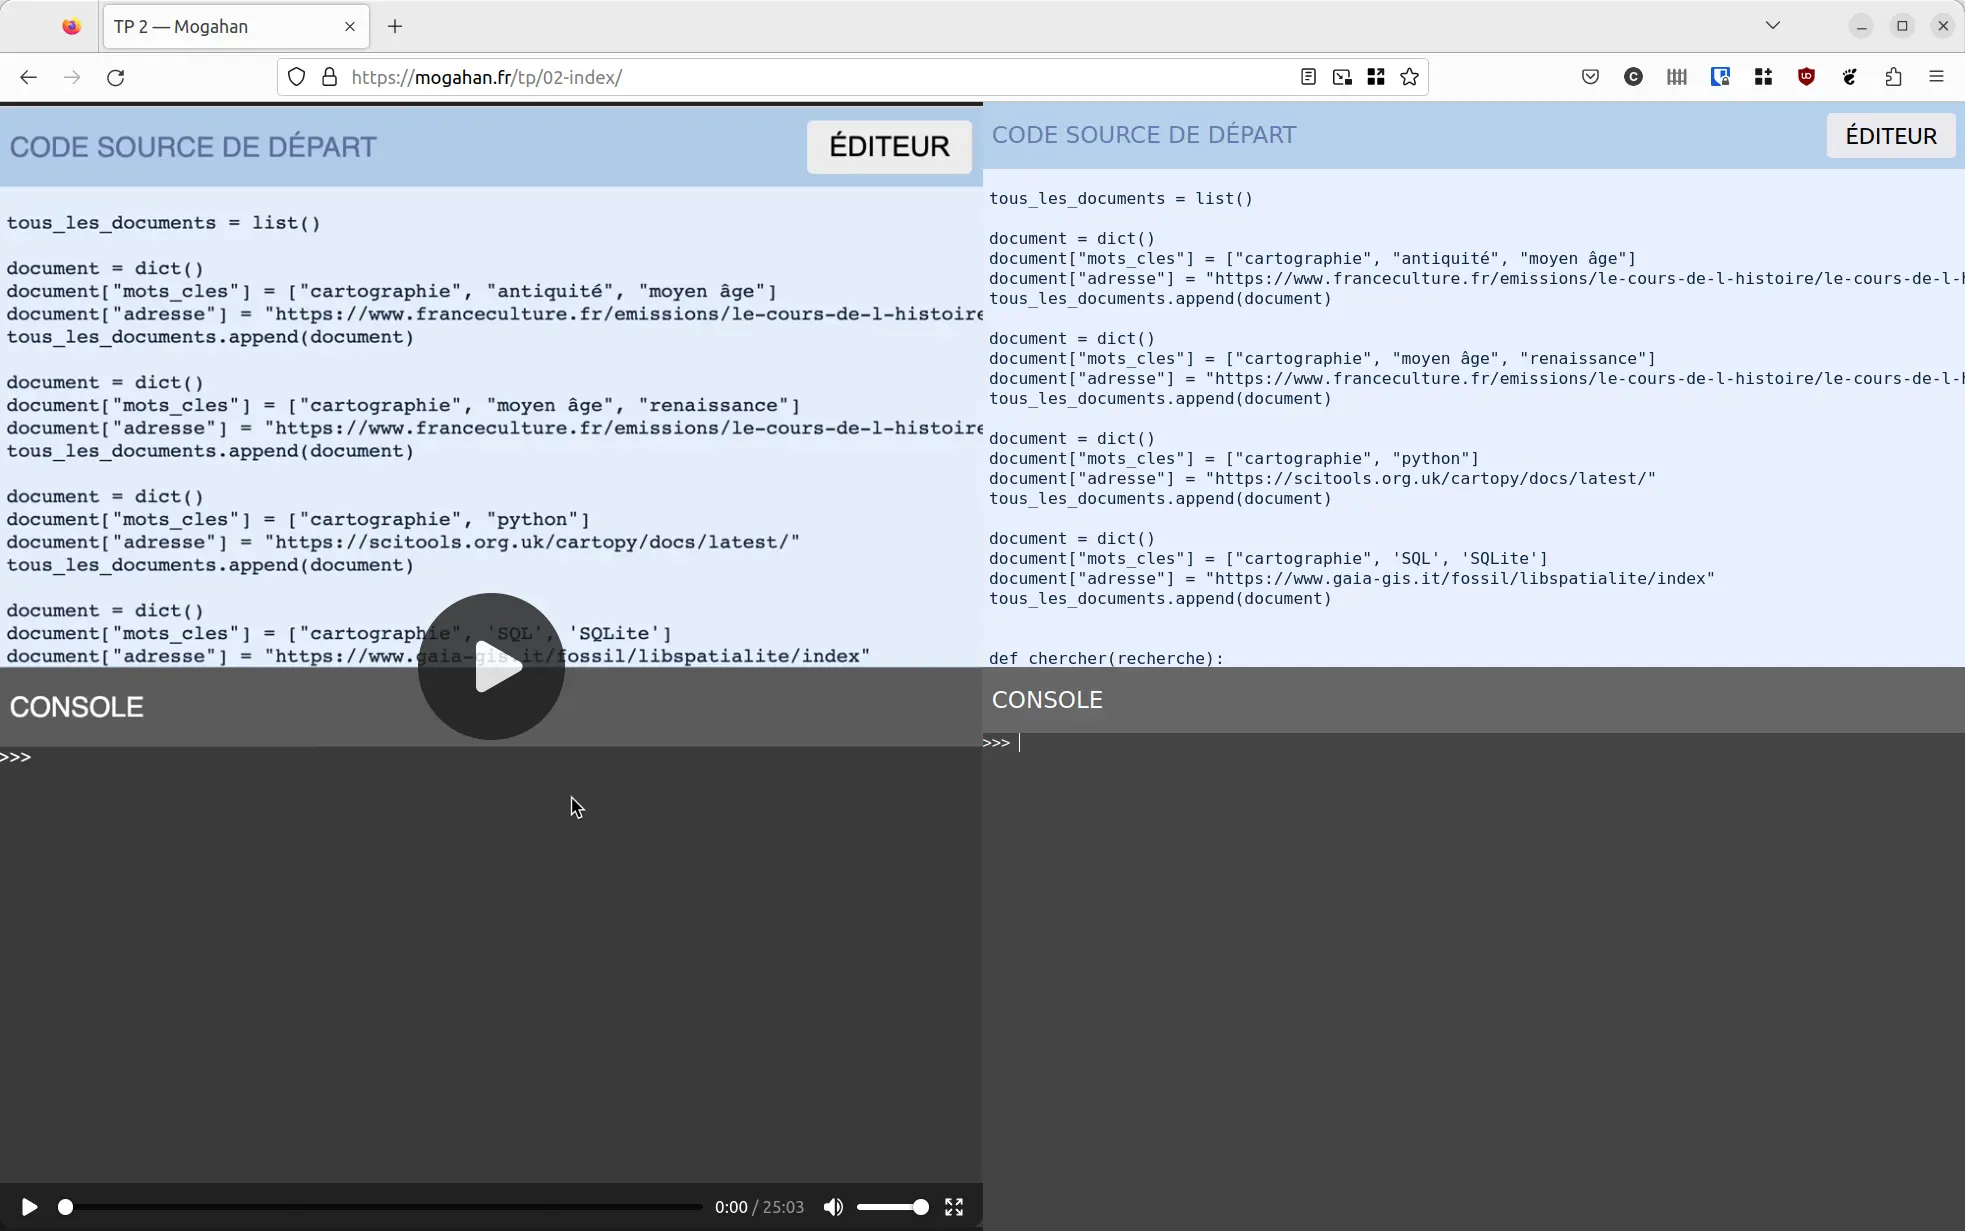This screenshot has width=1965, height=1231.
Task: Open the Firefox application hamburger menu
Action: tap(1936, 77)
